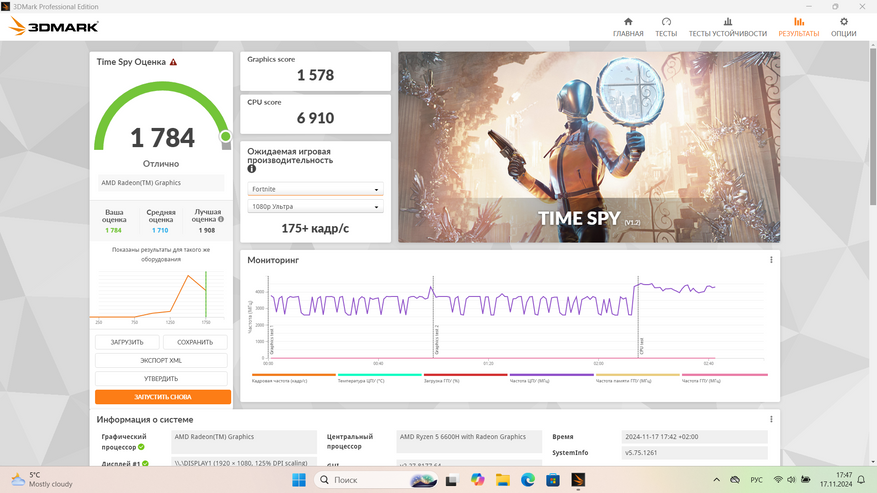Image resolution: width=877 pixels, height=493 pixels.
Task: Switch to the Результаты tab
Action: (x=799, y=27)
